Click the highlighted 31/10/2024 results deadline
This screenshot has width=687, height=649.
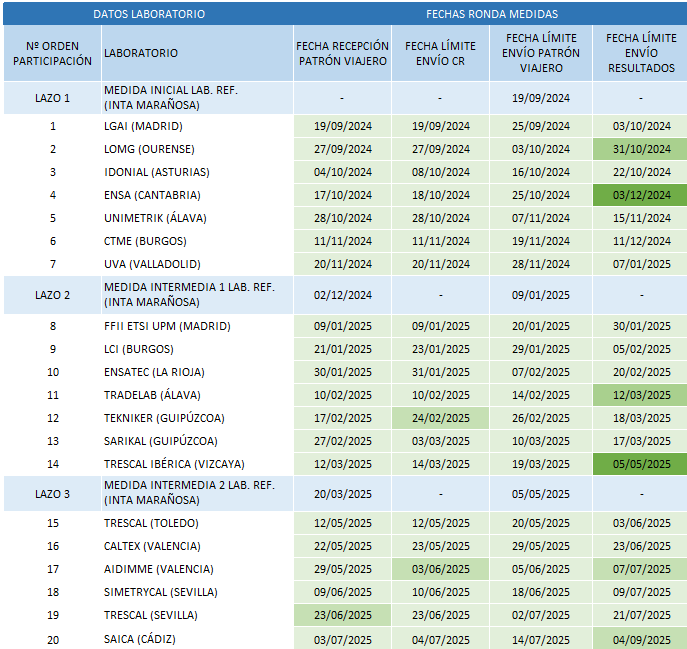pyautogui.click(x=640, y=149)
